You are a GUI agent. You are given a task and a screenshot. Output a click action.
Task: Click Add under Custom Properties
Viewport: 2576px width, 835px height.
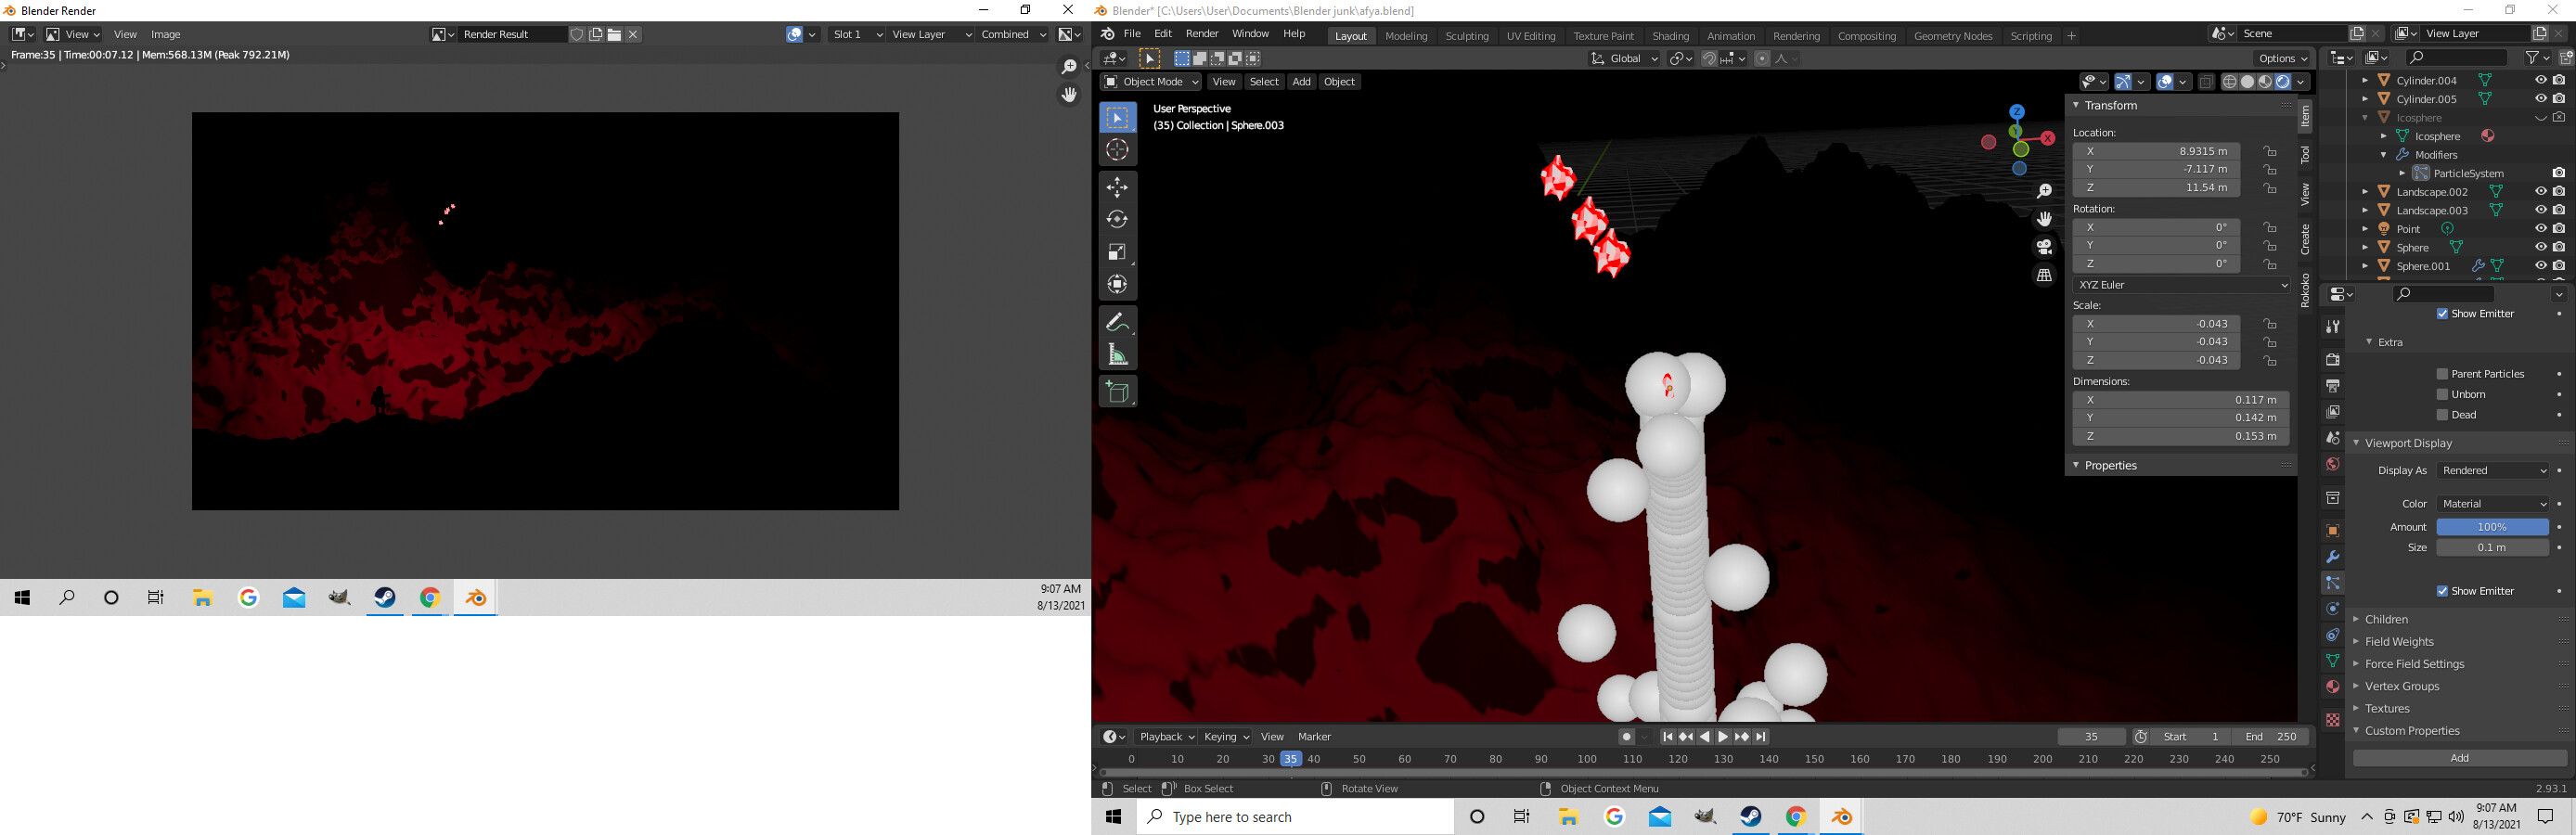tap(2459, 757)
